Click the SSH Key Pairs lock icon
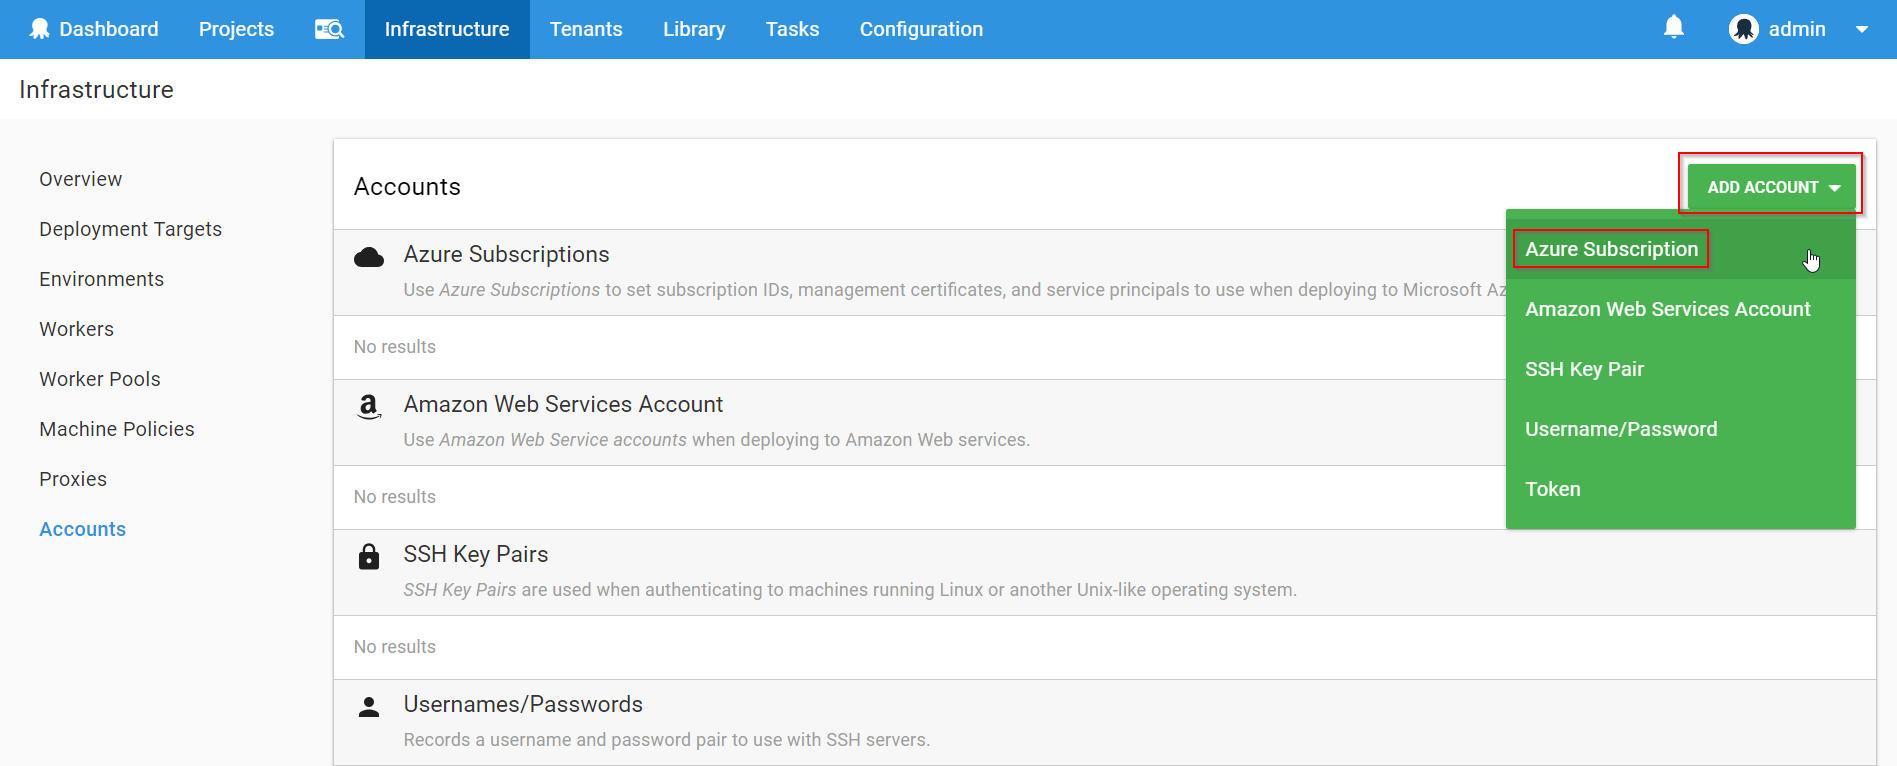This screenshot has width=1897, height=766. [x=369, y=556]
